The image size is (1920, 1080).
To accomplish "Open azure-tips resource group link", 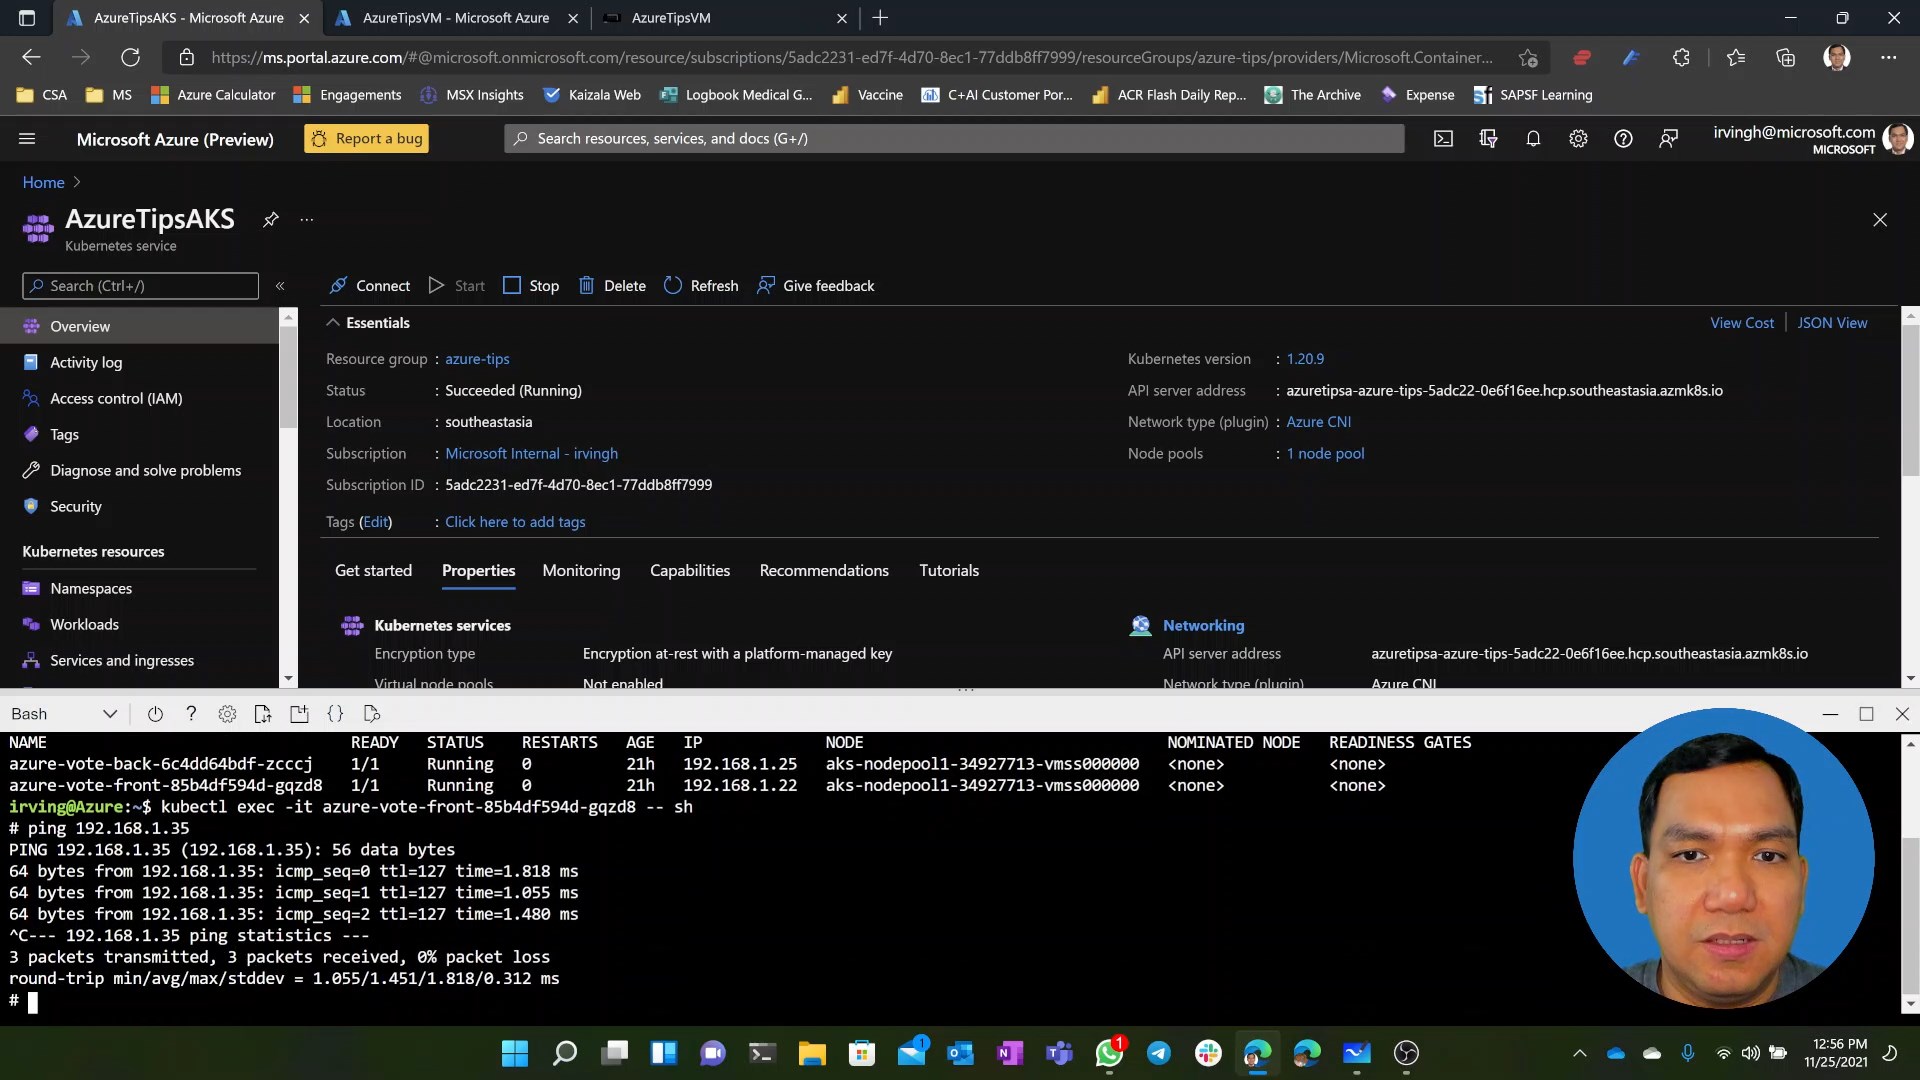I will pyautogui.click(x=477, y=359).
